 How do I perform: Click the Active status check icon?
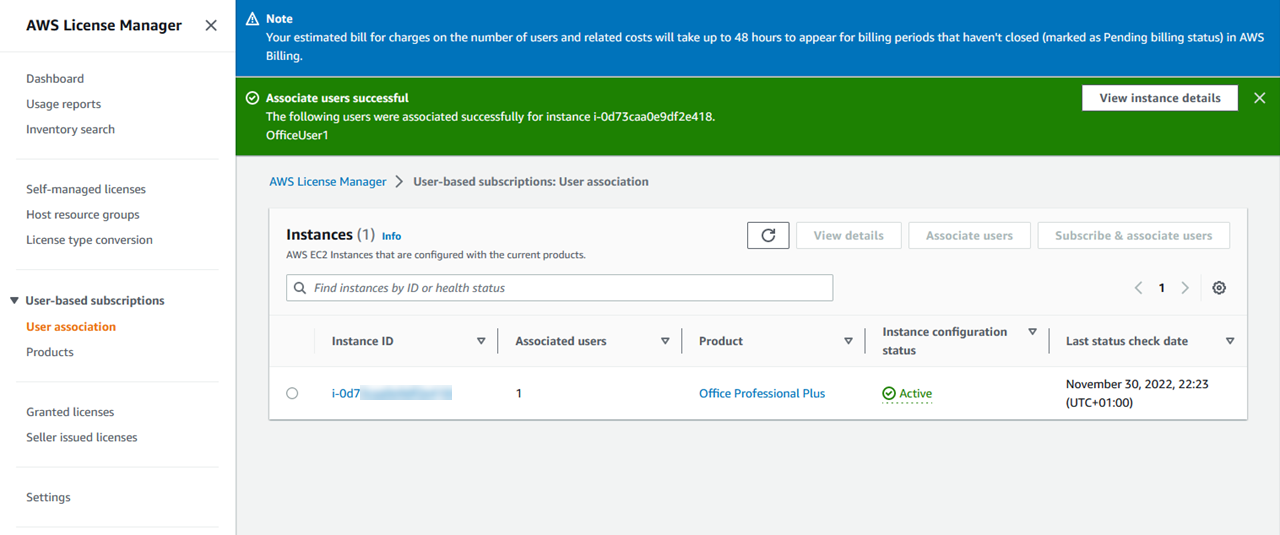(x=889, y=394)
